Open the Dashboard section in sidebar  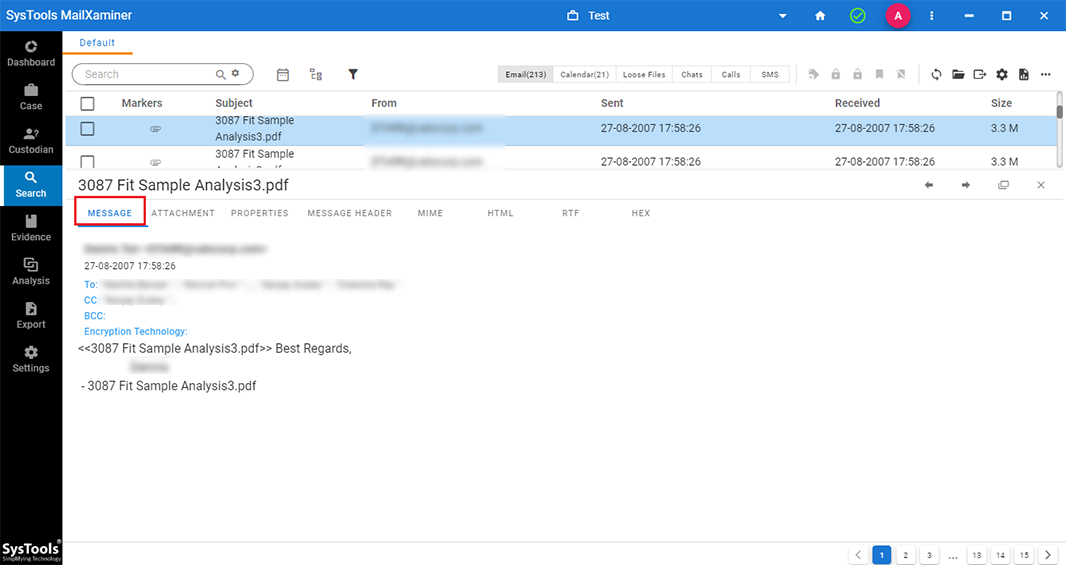coord(31,54)
